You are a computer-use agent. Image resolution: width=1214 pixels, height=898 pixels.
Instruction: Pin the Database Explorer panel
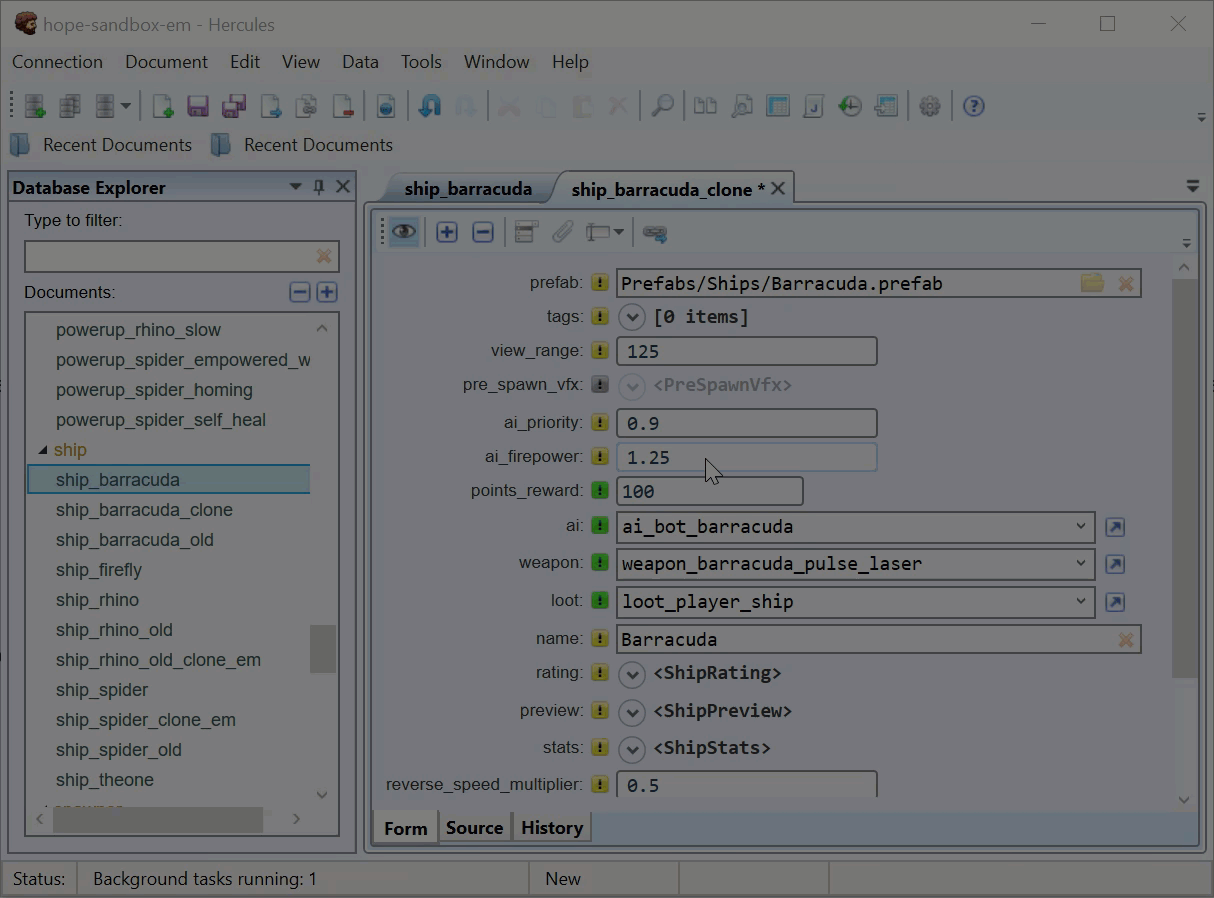(319, 187)
